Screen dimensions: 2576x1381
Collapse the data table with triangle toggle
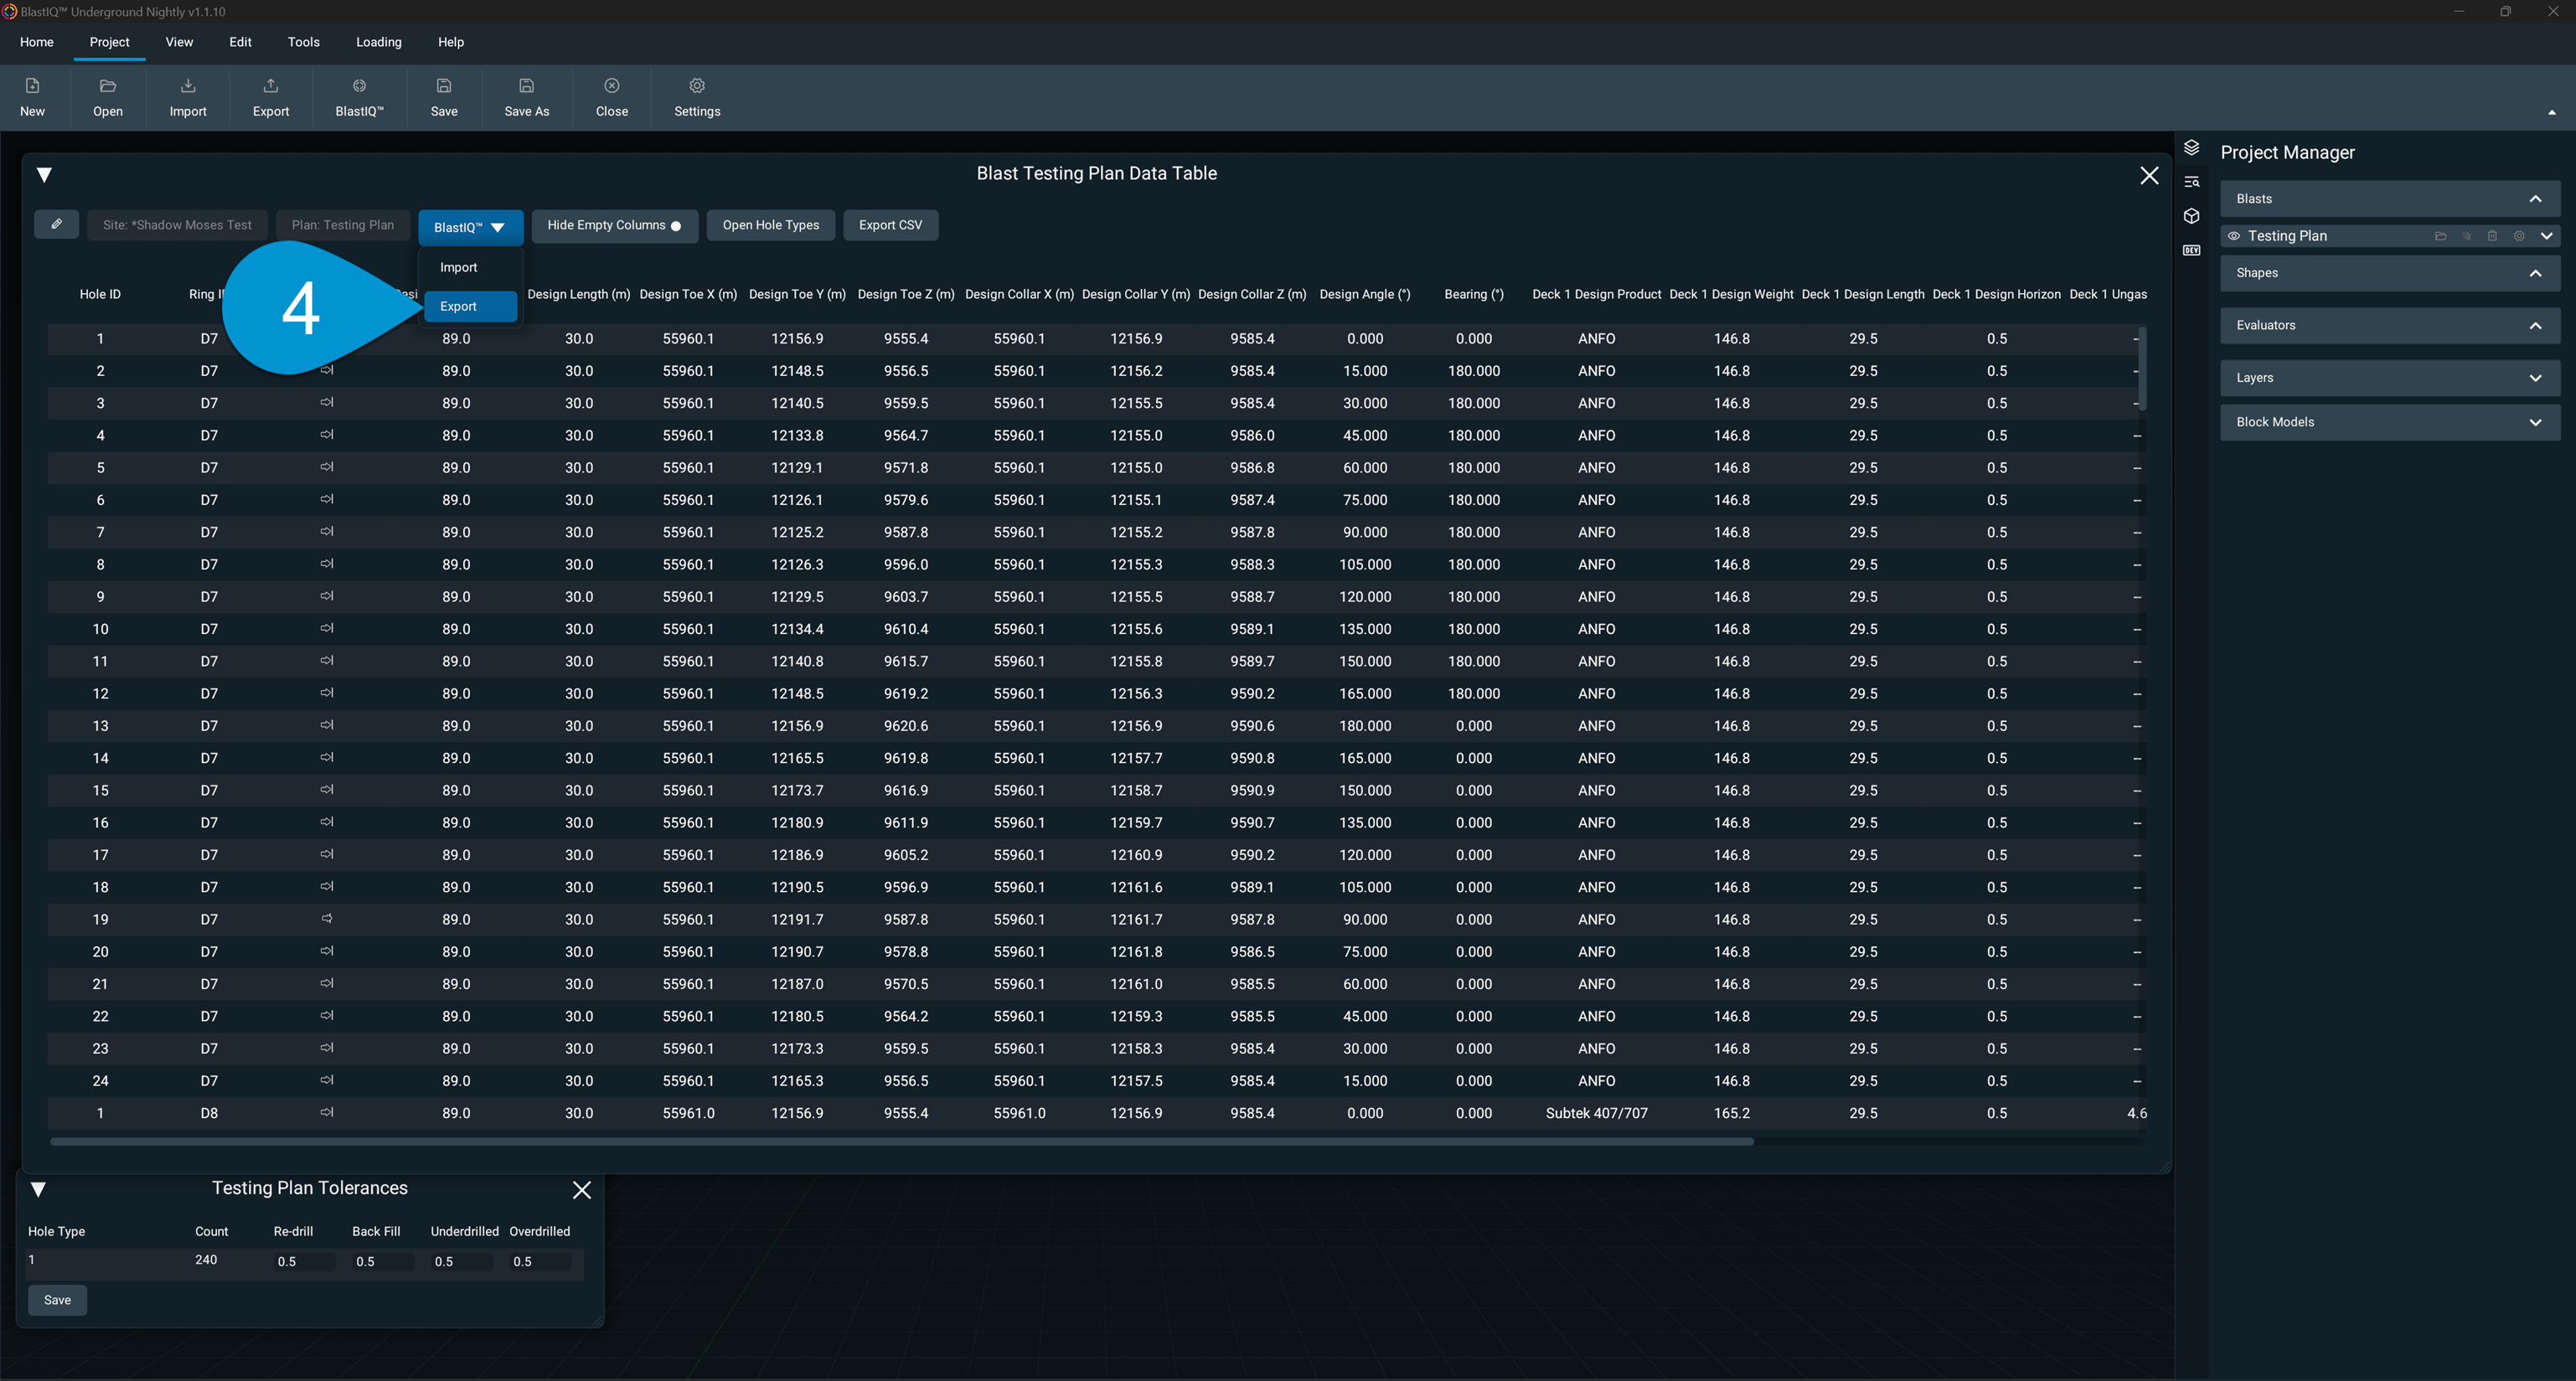pos(44,175)
